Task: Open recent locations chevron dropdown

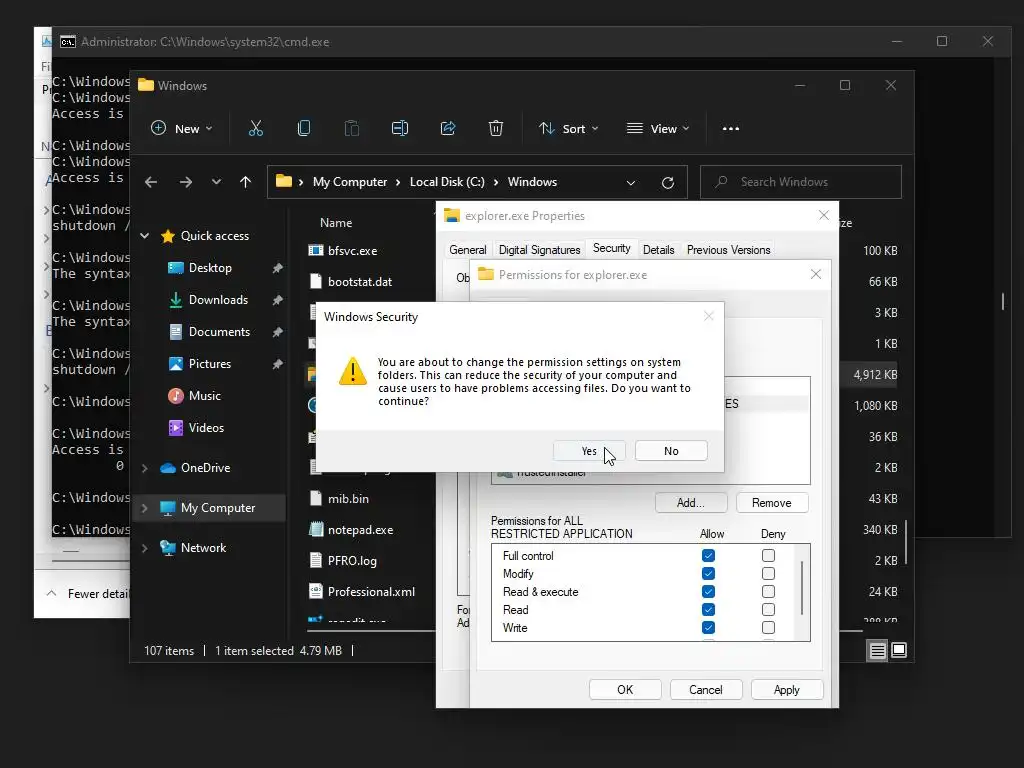Action: click(x=216, y=182)
